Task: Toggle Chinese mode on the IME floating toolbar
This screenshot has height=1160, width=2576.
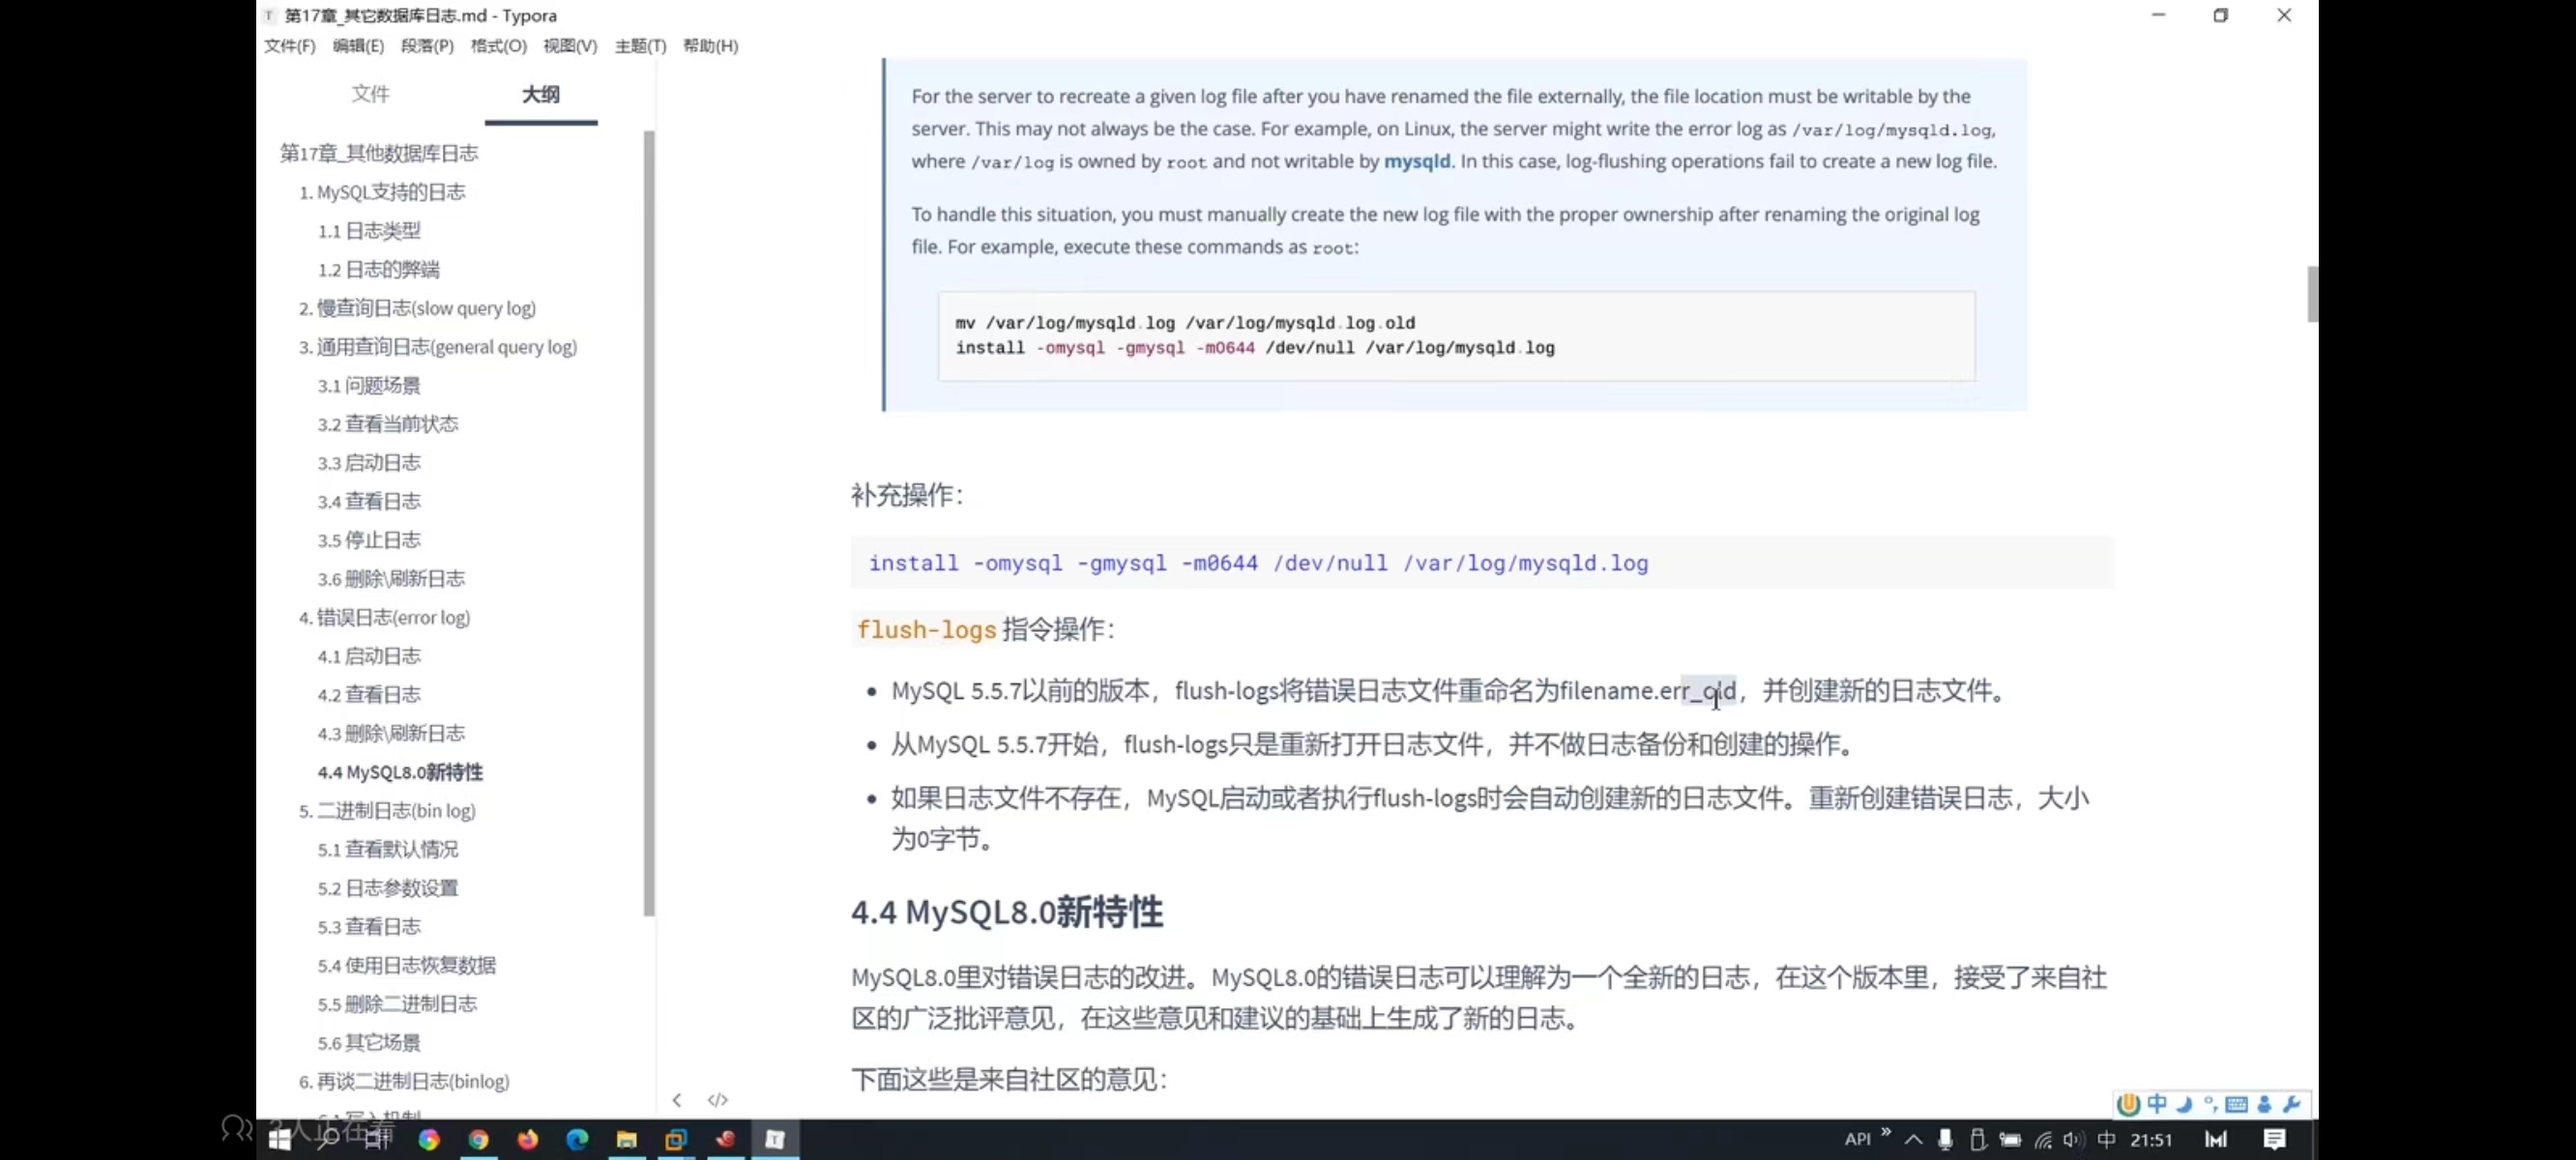Action: point(2157,1104)
